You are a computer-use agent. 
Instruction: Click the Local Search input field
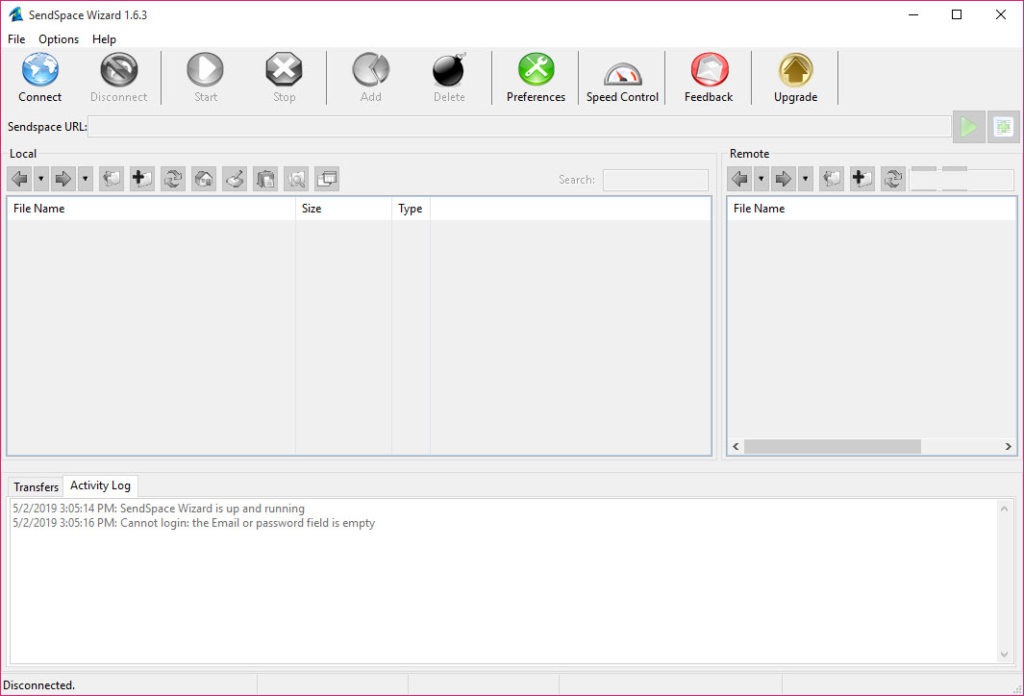click(656, 180)
